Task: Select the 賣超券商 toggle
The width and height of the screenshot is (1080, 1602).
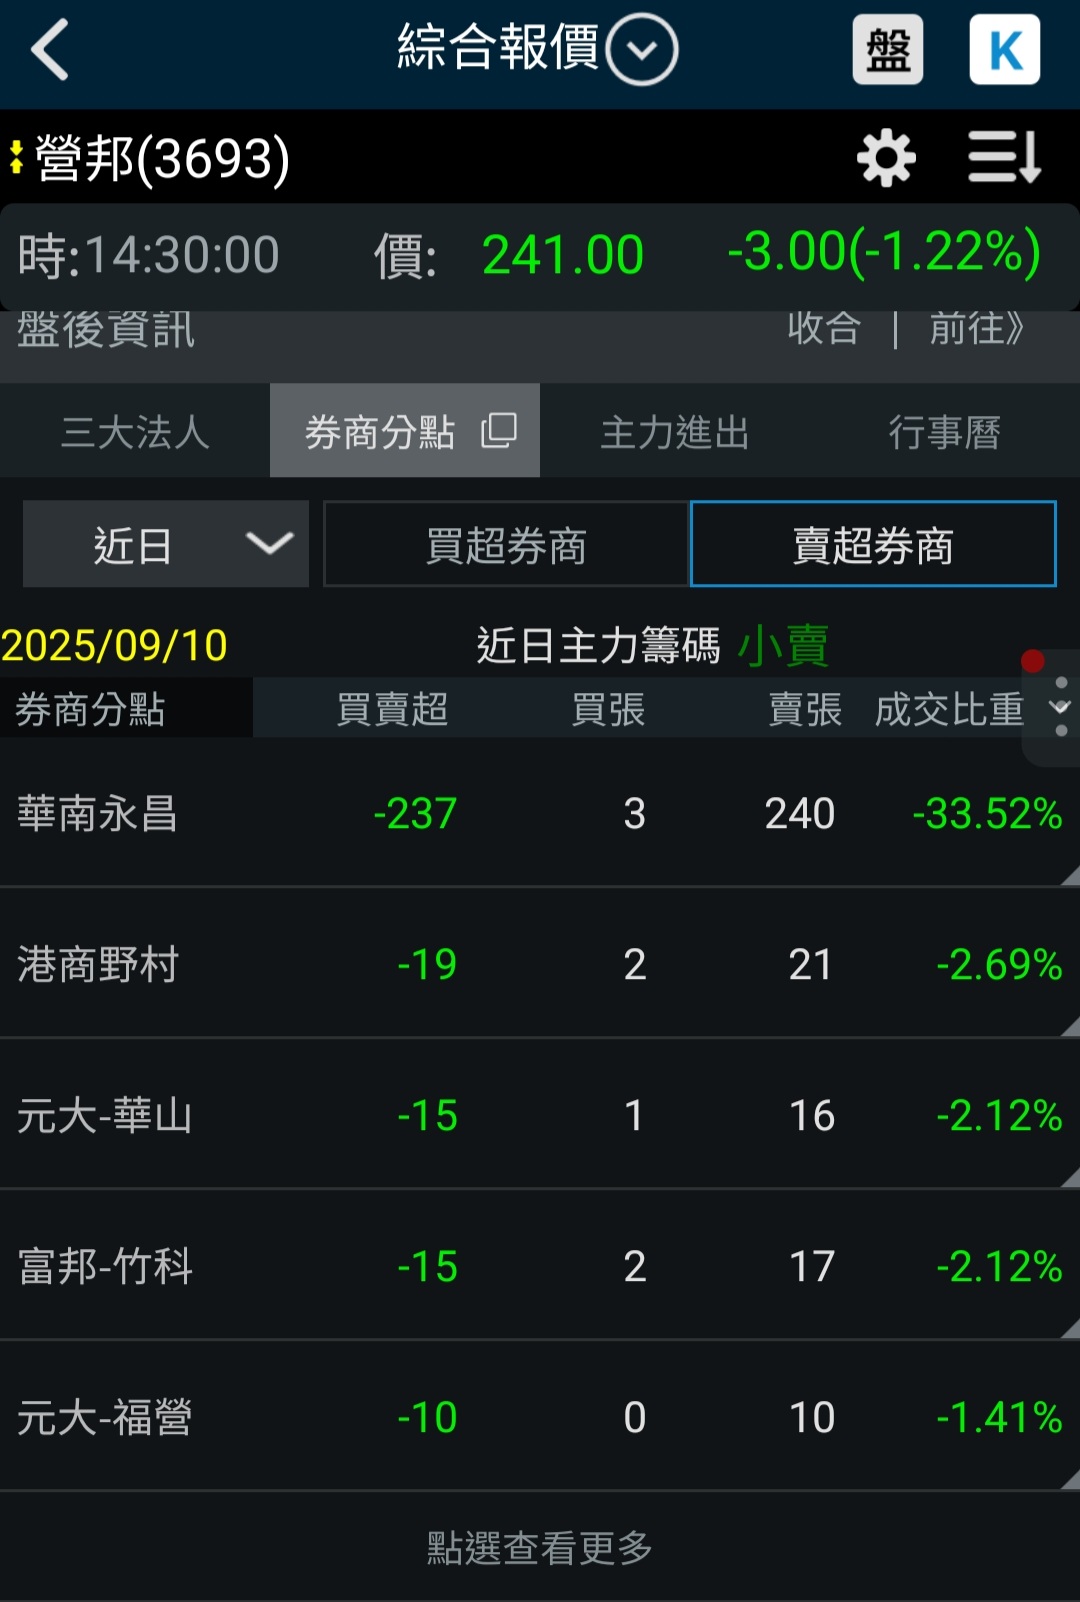Action: pos(873,544)
